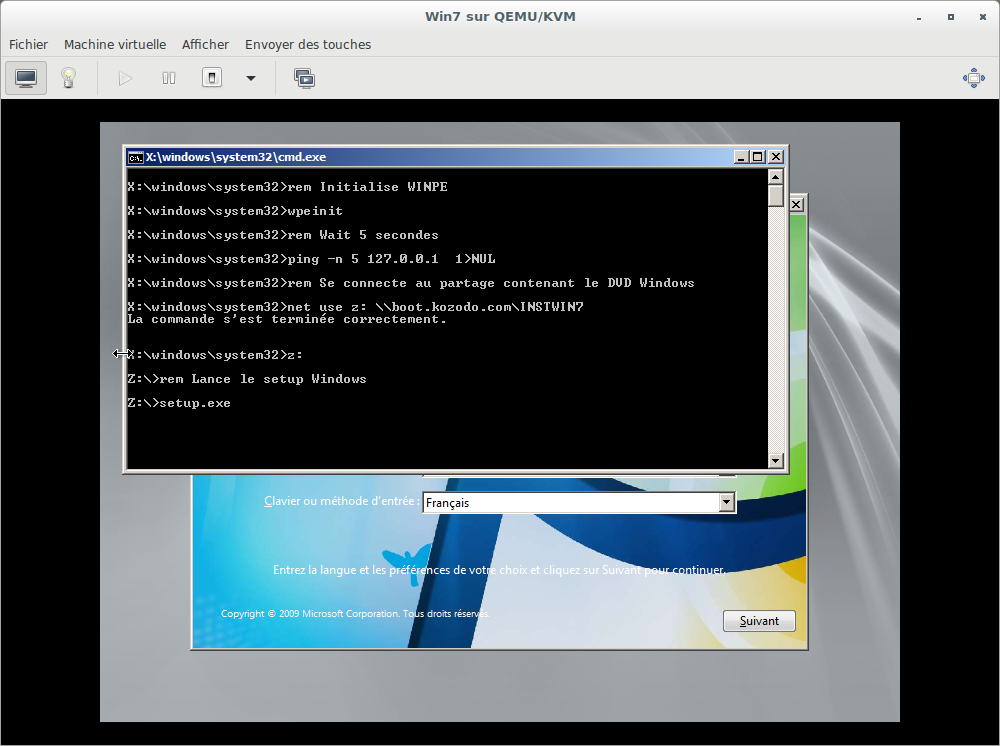The image size is (1000, 746).
Task: Show the graphical console view
Action: tap(26, 78)
